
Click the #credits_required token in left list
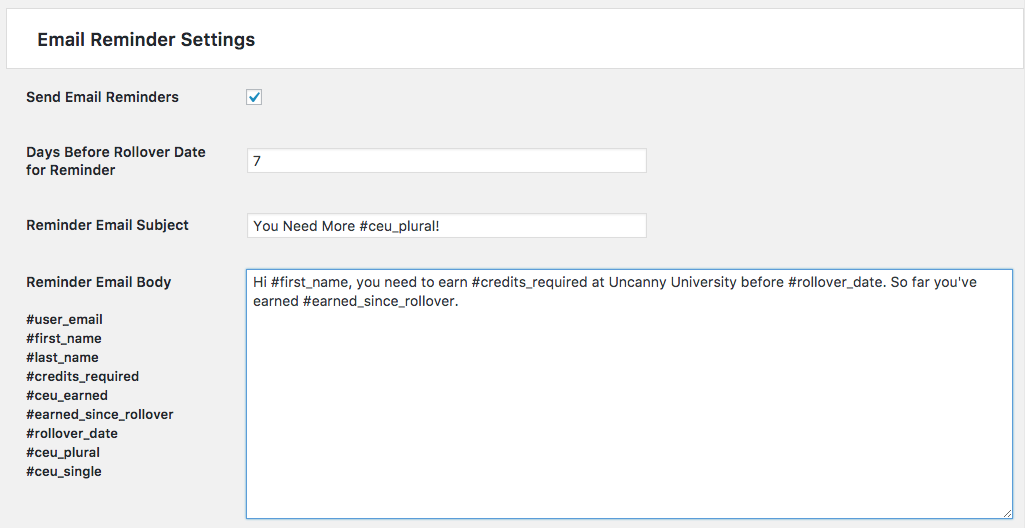[x=82, y=377]
